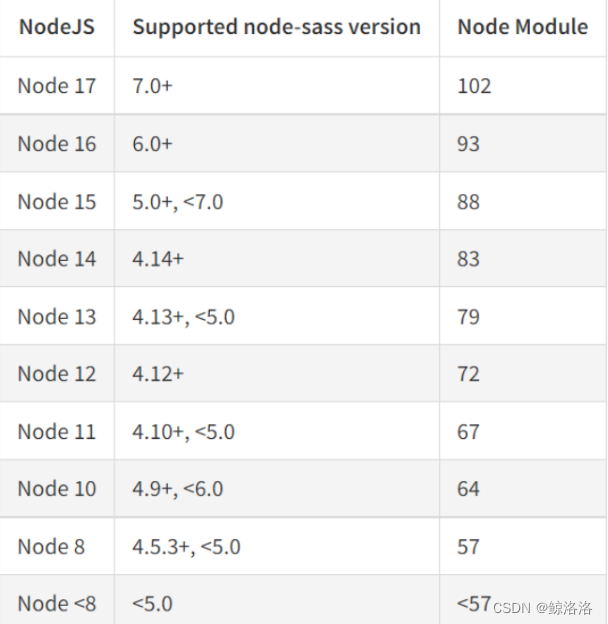This screenshot has width=608, height=624.
Task: Select the Node 12 cell
Action: coord(57,374)
